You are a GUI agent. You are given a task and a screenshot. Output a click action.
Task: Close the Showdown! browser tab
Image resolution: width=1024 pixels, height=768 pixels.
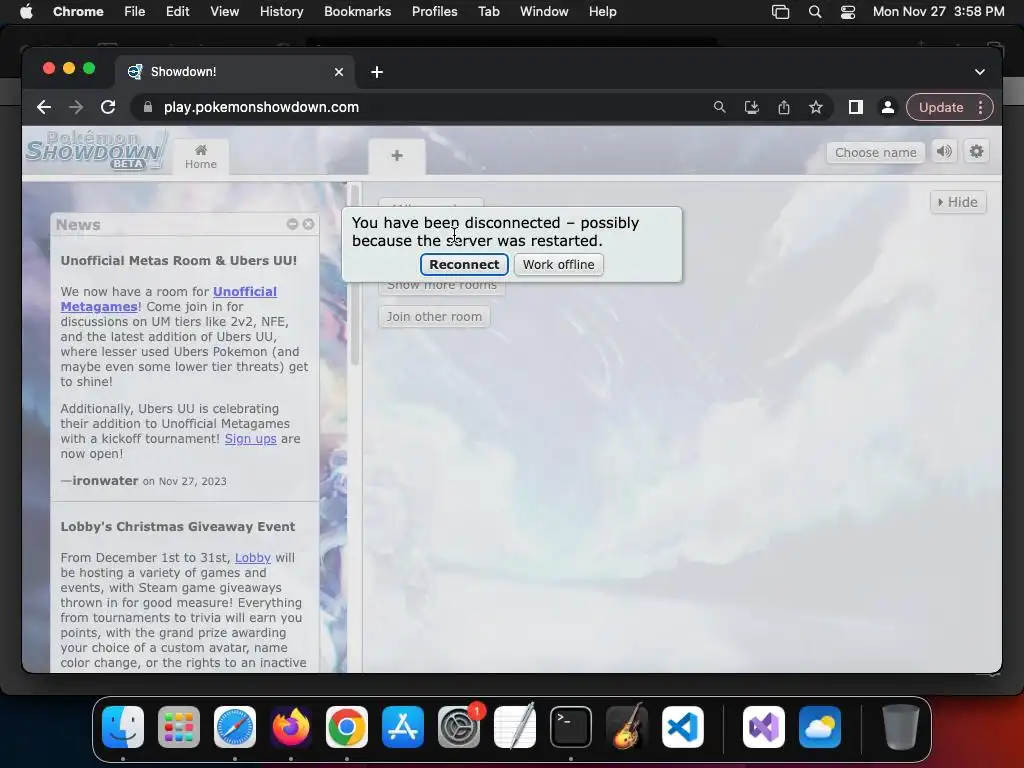339,72
